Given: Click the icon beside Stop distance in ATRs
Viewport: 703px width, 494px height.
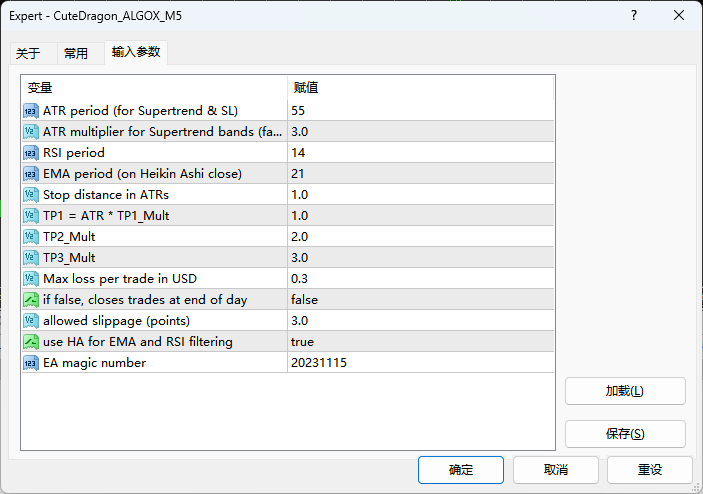Looking at the screenshot, I should pyautogui.click(x=31, y=194).
